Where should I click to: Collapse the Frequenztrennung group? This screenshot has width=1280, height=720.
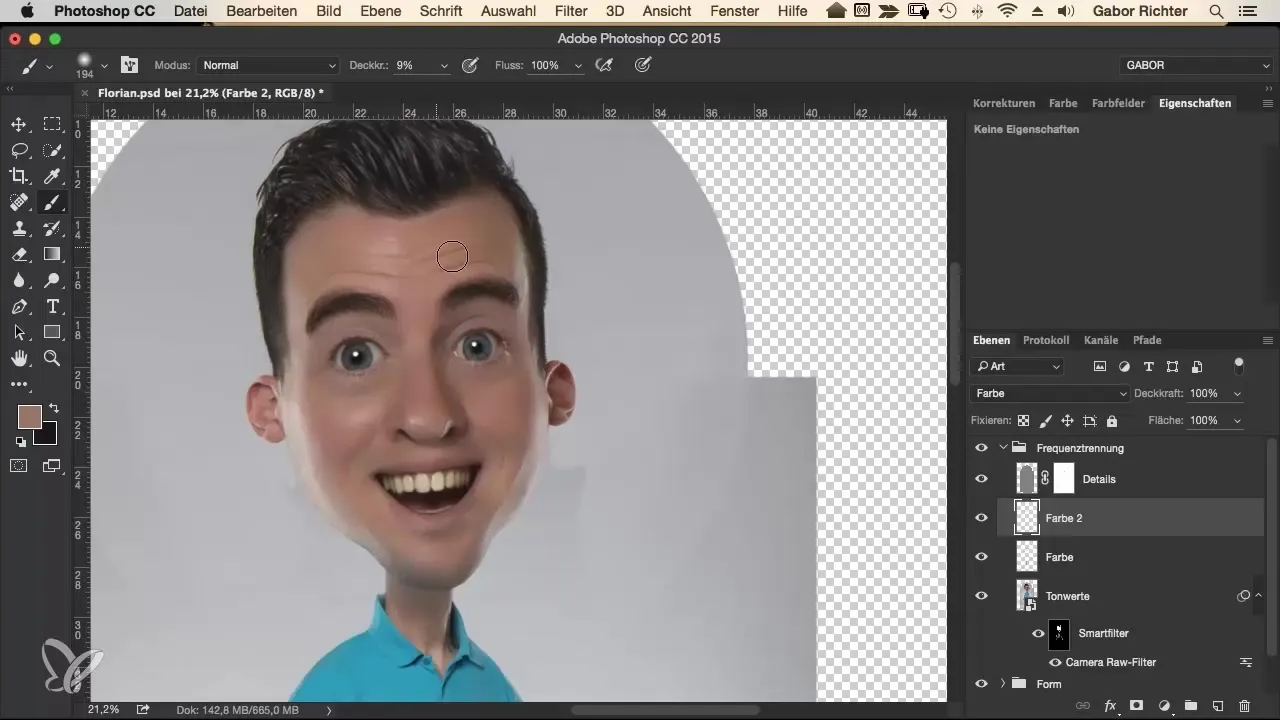1002,448
